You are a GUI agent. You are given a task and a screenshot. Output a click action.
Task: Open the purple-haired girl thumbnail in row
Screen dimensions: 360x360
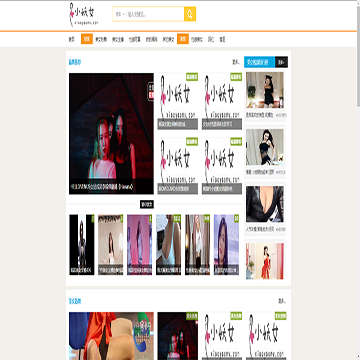point(226,244)
